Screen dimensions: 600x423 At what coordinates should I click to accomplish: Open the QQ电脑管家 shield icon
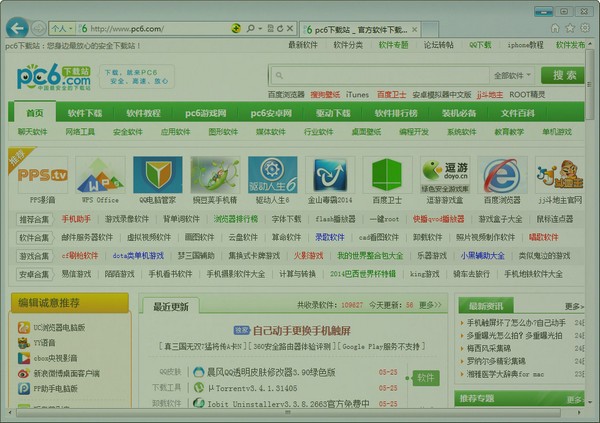[x=158, y=175]
